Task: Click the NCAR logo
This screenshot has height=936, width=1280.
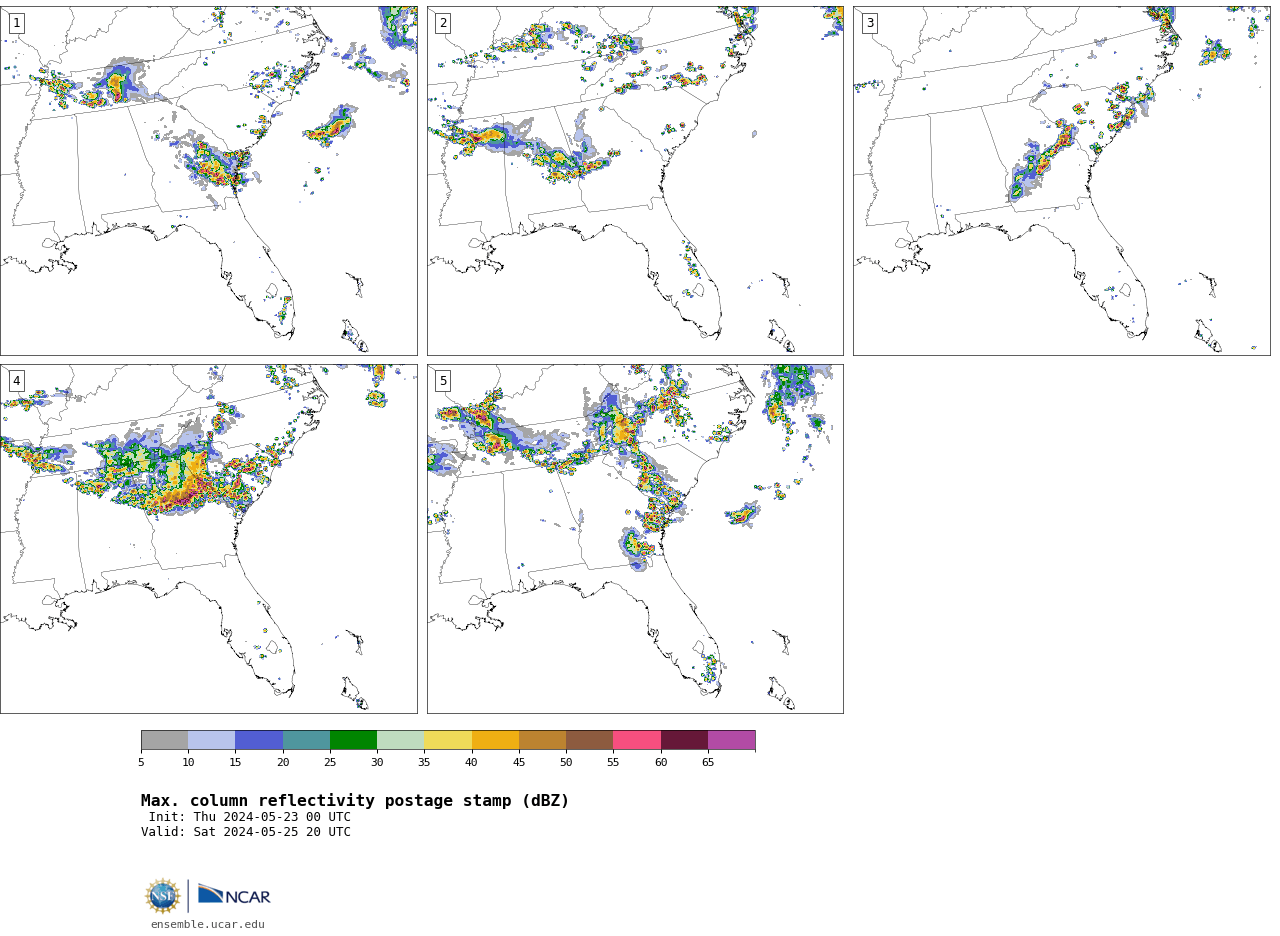Action: [234, 895]
